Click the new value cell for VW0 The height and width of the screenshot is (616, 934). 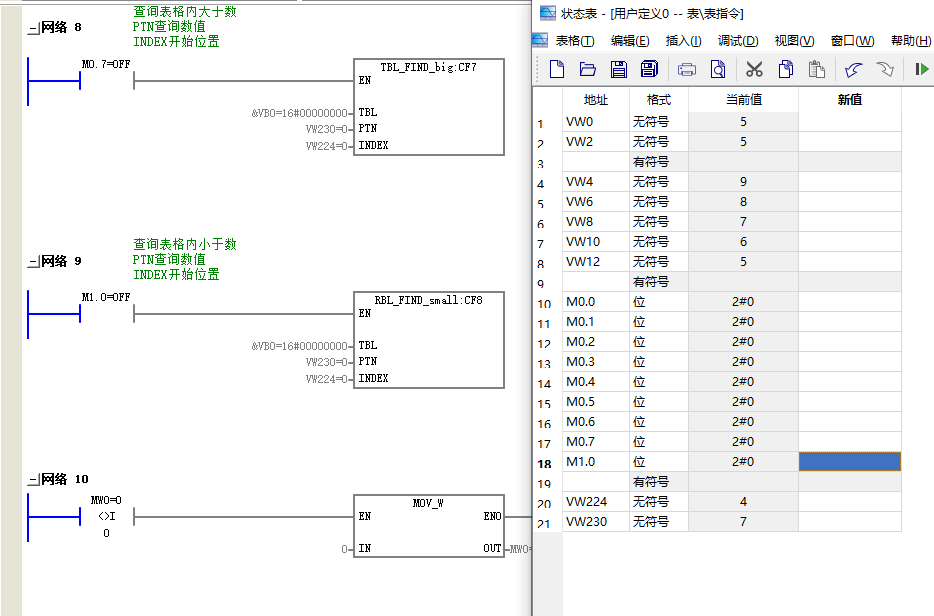849,122
